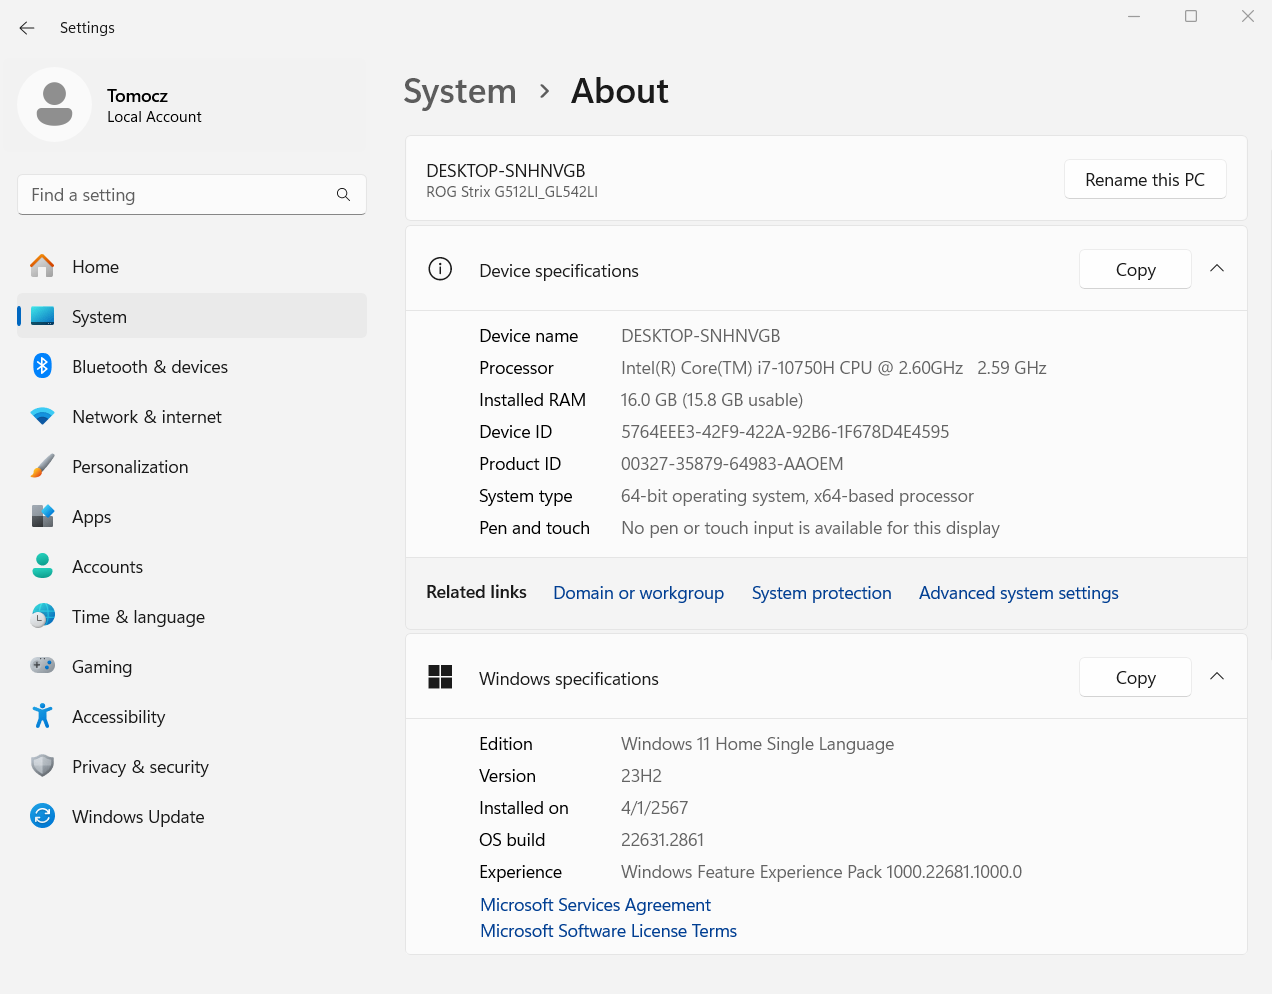Copy the Windows specifications
Image resolution: width=1272 pixels, height=994 pixels.
coord(1135,677)
